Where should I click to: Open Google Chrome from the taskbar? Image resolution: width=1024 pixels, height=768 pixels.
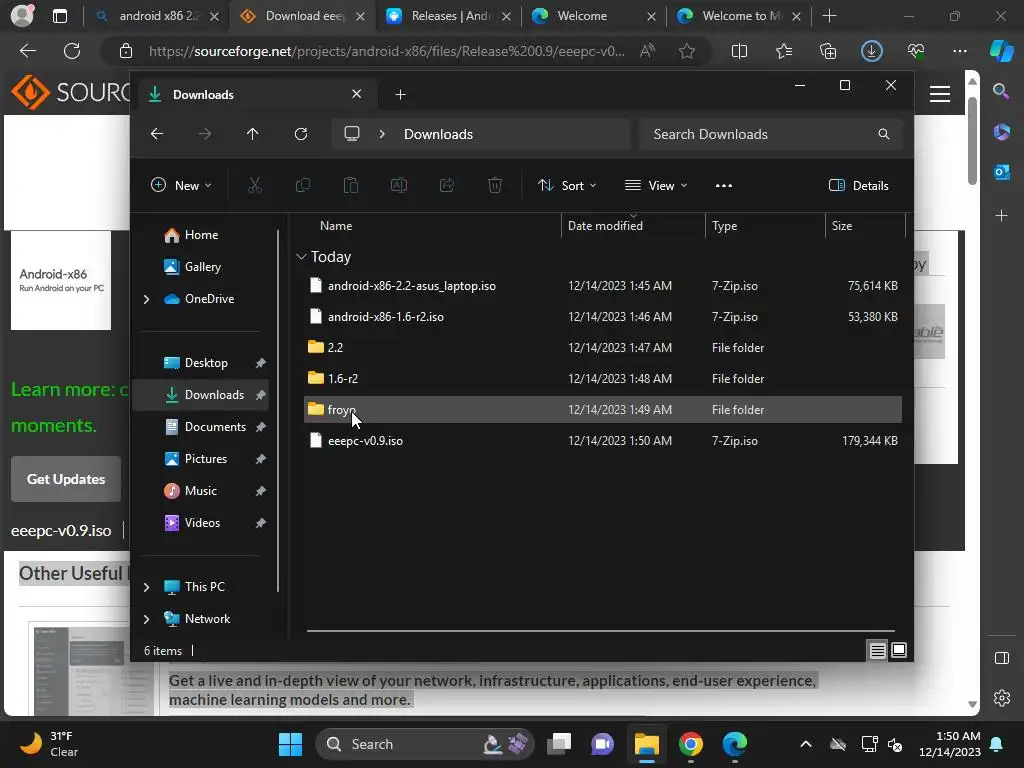[x=690, y=744]
